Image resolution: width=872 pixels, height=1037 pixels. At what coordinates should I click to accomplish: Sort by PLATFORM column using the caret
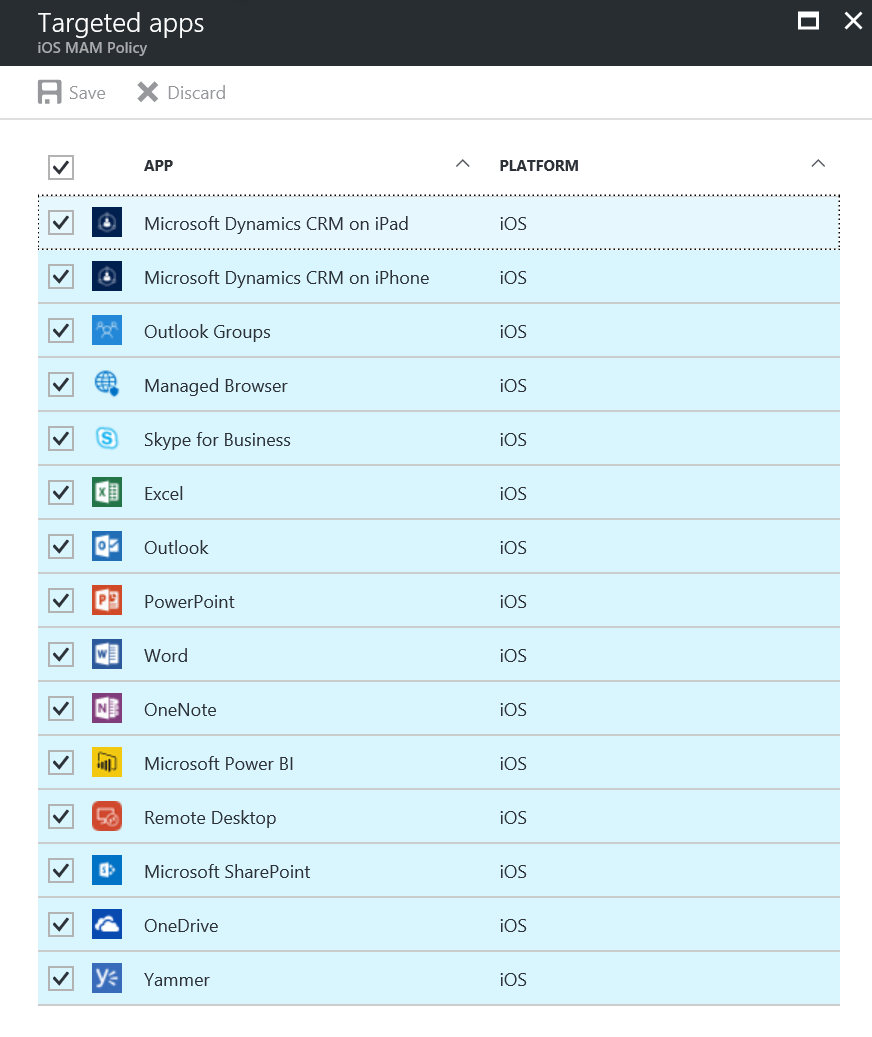(818, 164)
